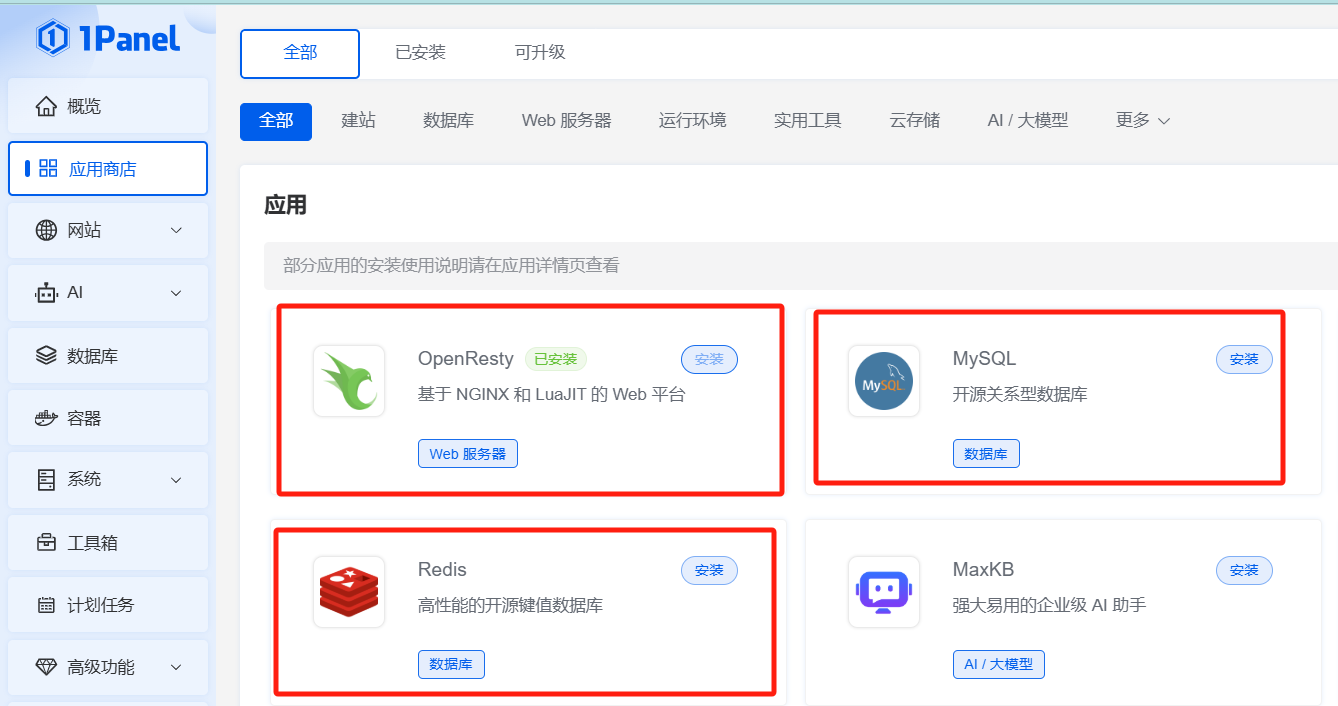Filter apps by 运行环境 category
This screenshot has height=706, width=1338.
[692, 121]
